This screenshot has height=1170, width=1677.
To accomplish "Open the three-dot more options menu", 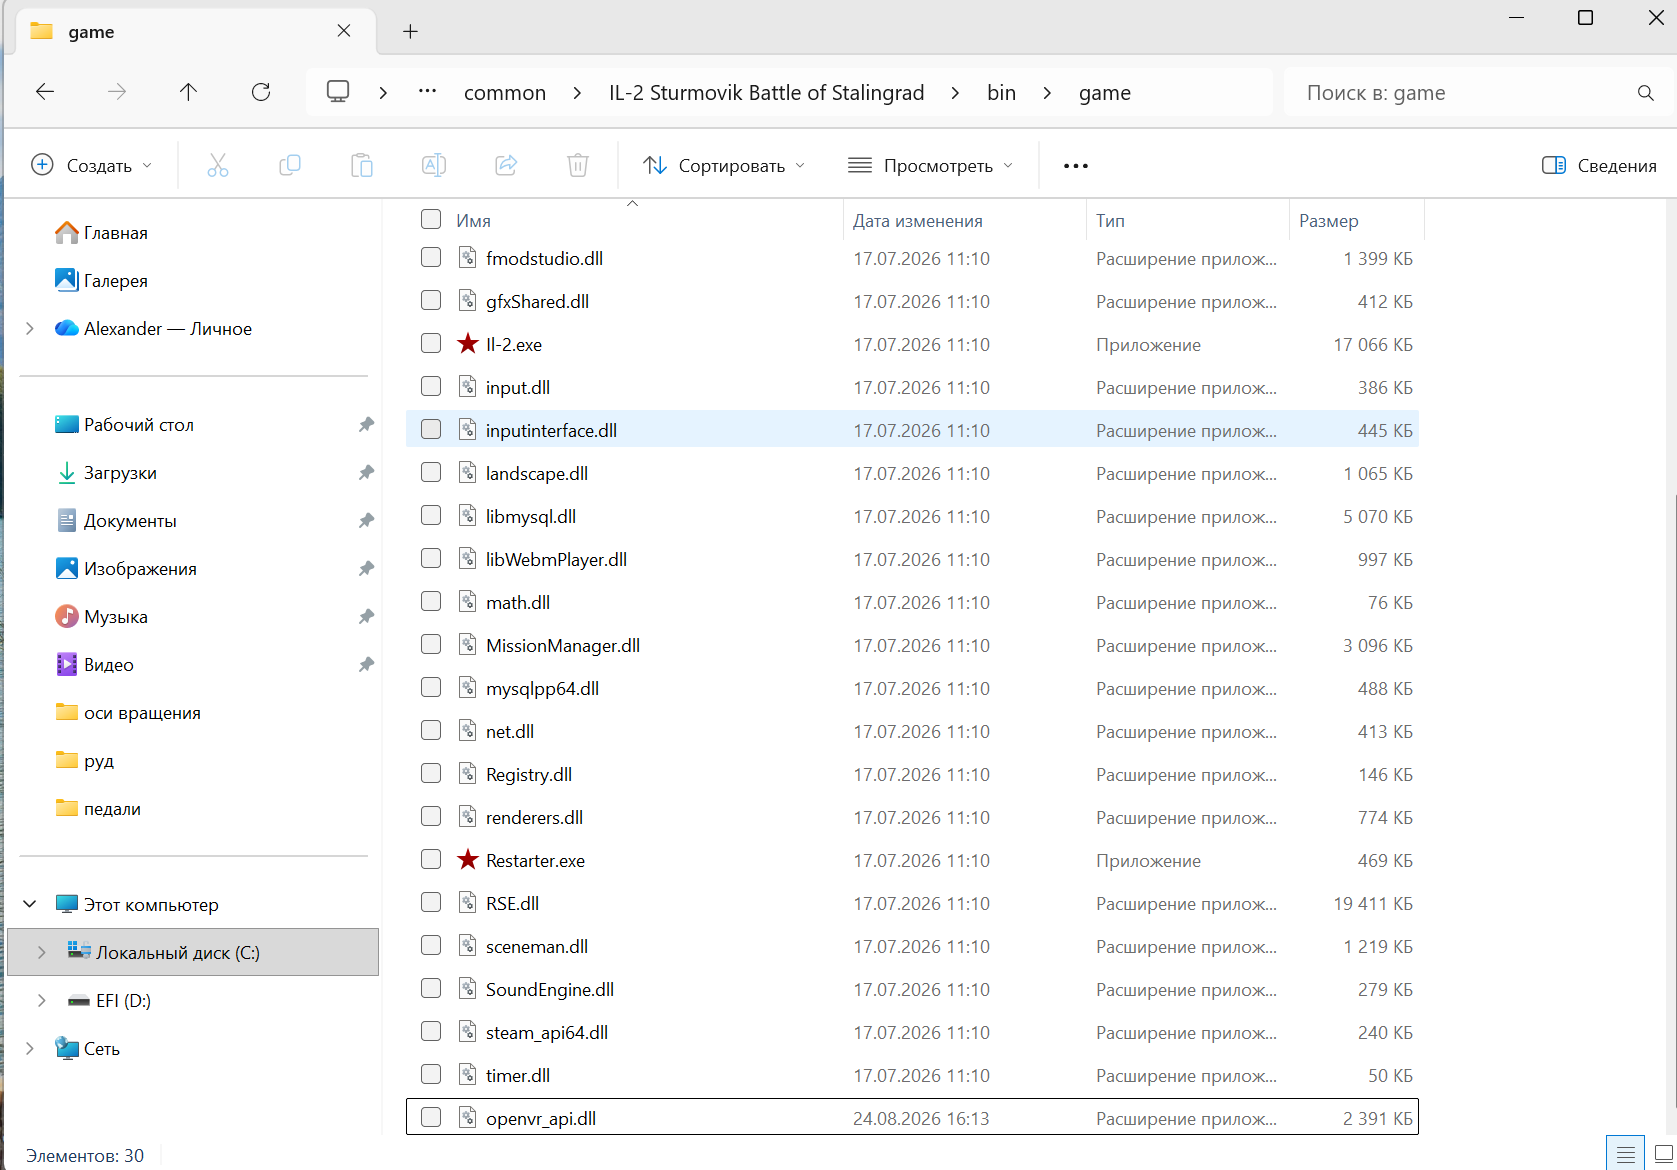I will [1076, 166].
